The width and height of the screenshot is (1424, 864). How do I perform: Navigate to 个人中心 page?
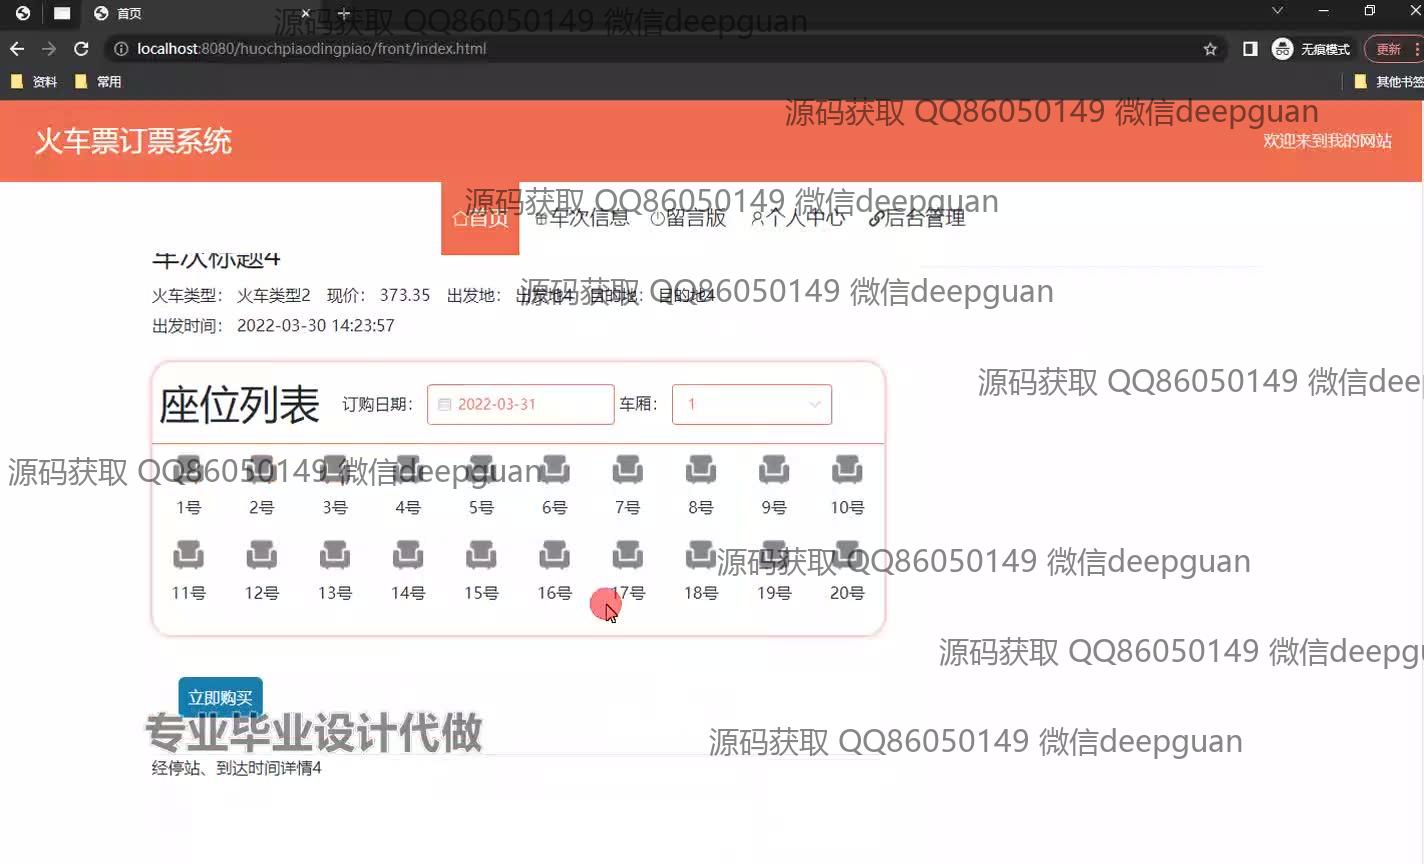[798, 219]
